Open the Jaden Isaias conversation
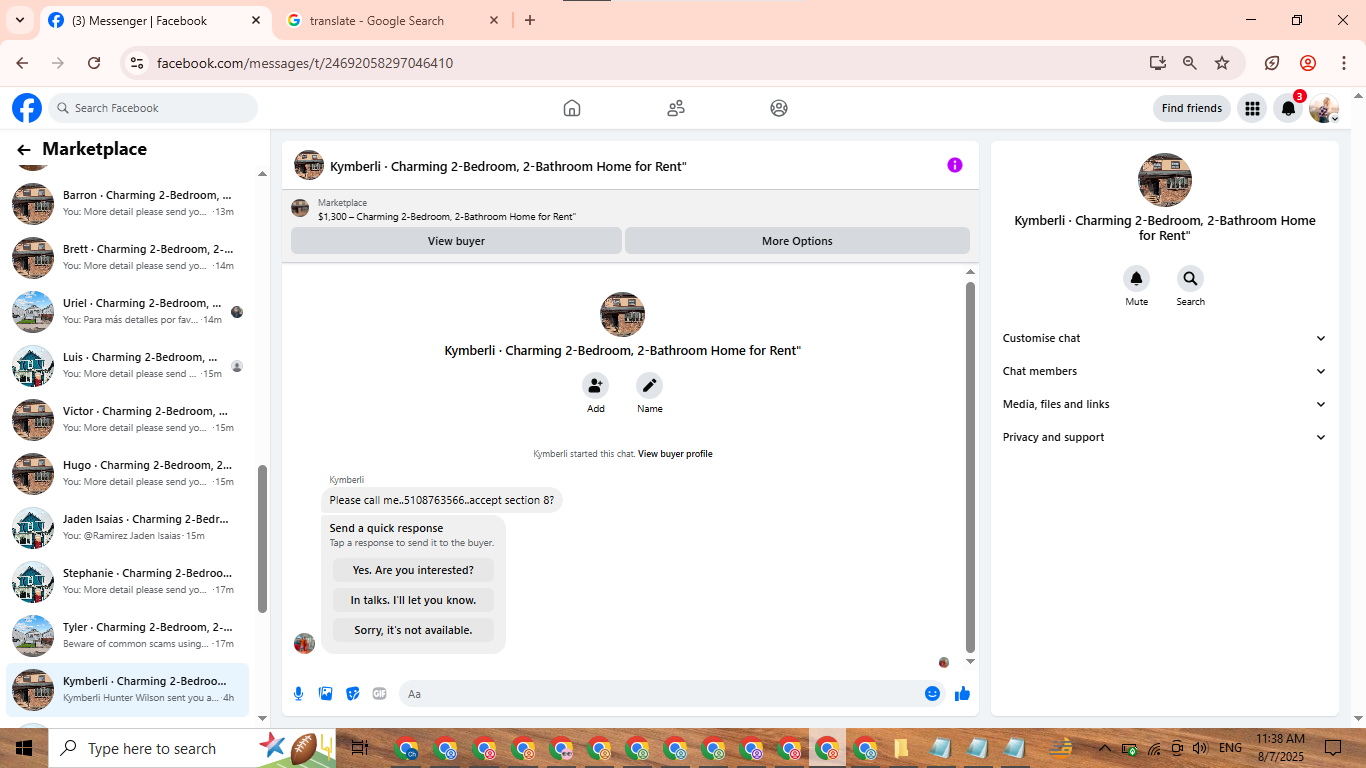 click(128, 527)
